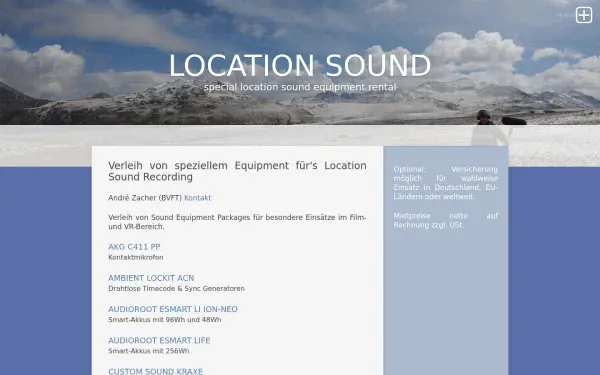600x375 pixels.
Task: Open the Kontakt link
Action: 197,198
